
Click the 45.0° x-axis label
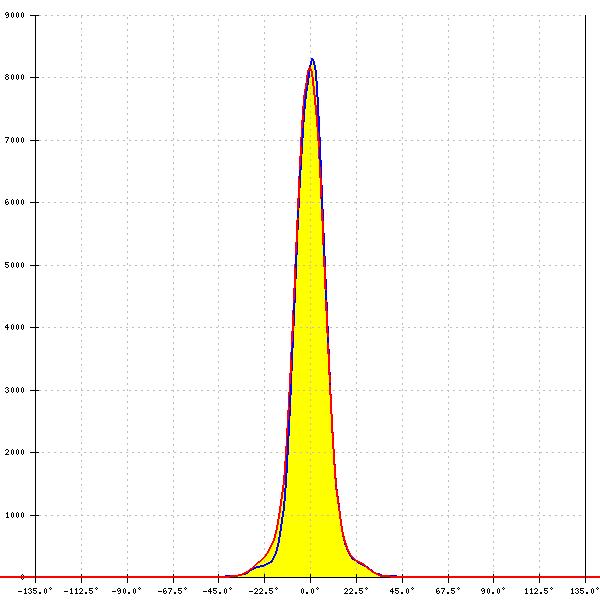402,591
